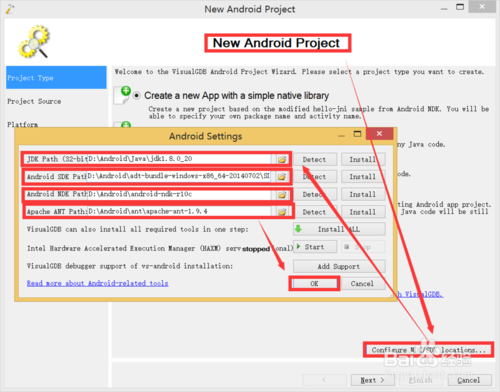The width and height of the screenshot is (500, 392).
Task: Select Create a new App radio button
Action: (137, 96)
